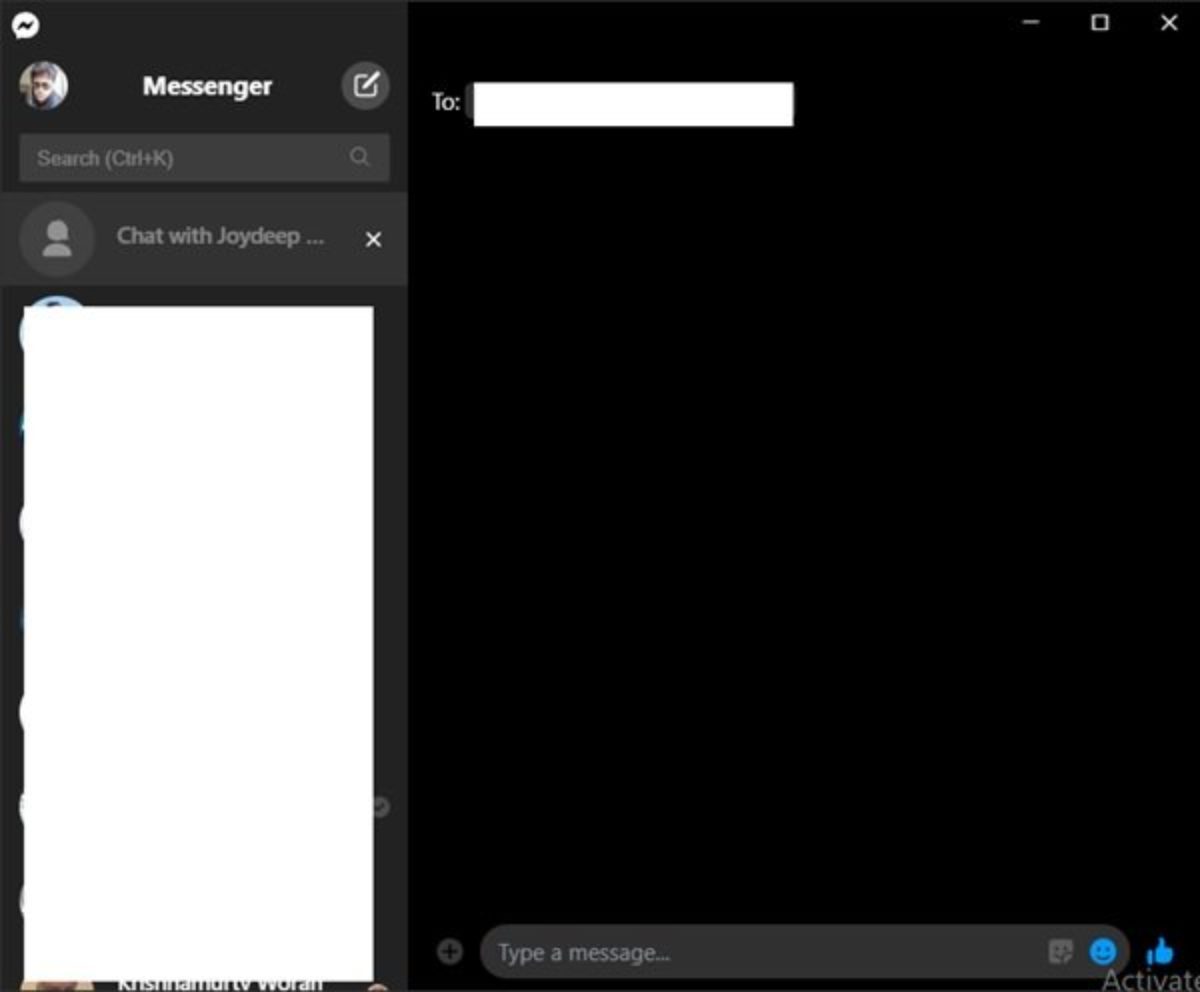The image size is (1200, 992).
Task: Start a new message with compose icon
Action: click(x=366, y=86)
